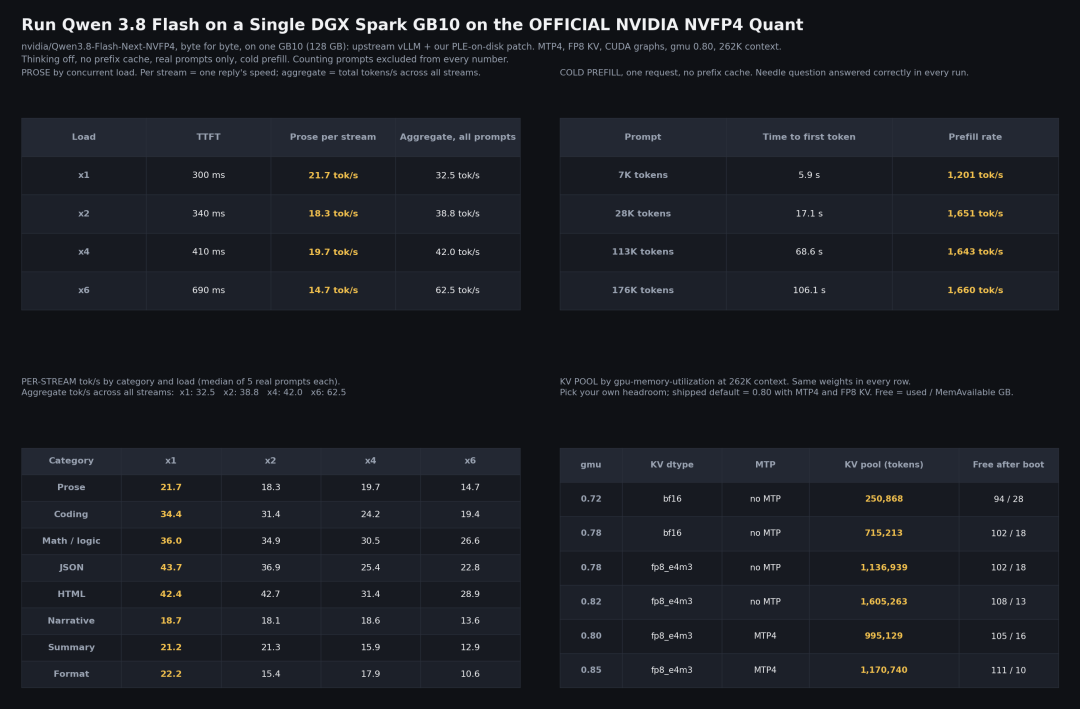Select the "62.5 tok/s" aggregate value
The width and height of the screenshot is (1080, 709).
tap(457, 290)
